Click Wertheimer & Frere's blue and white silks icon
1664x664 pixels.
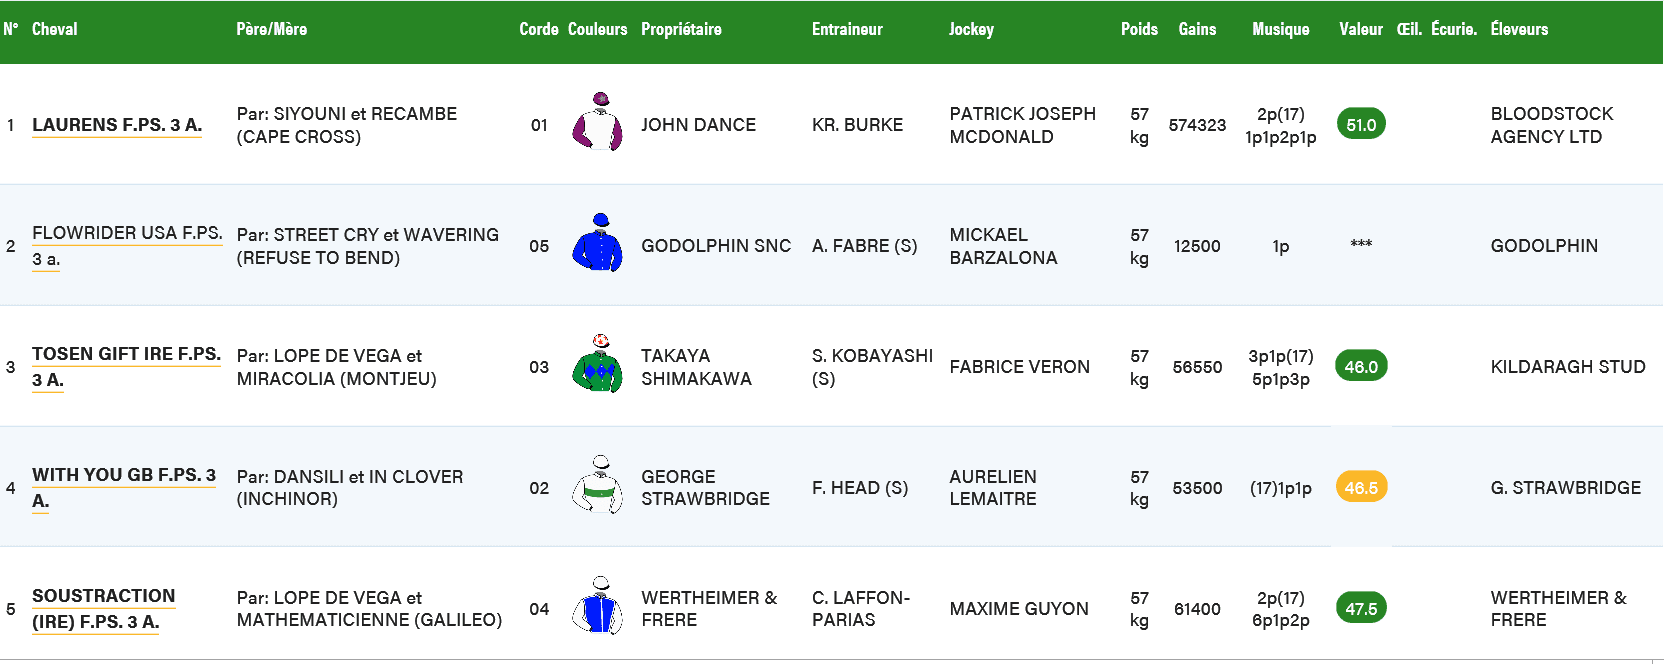point(597,606)
